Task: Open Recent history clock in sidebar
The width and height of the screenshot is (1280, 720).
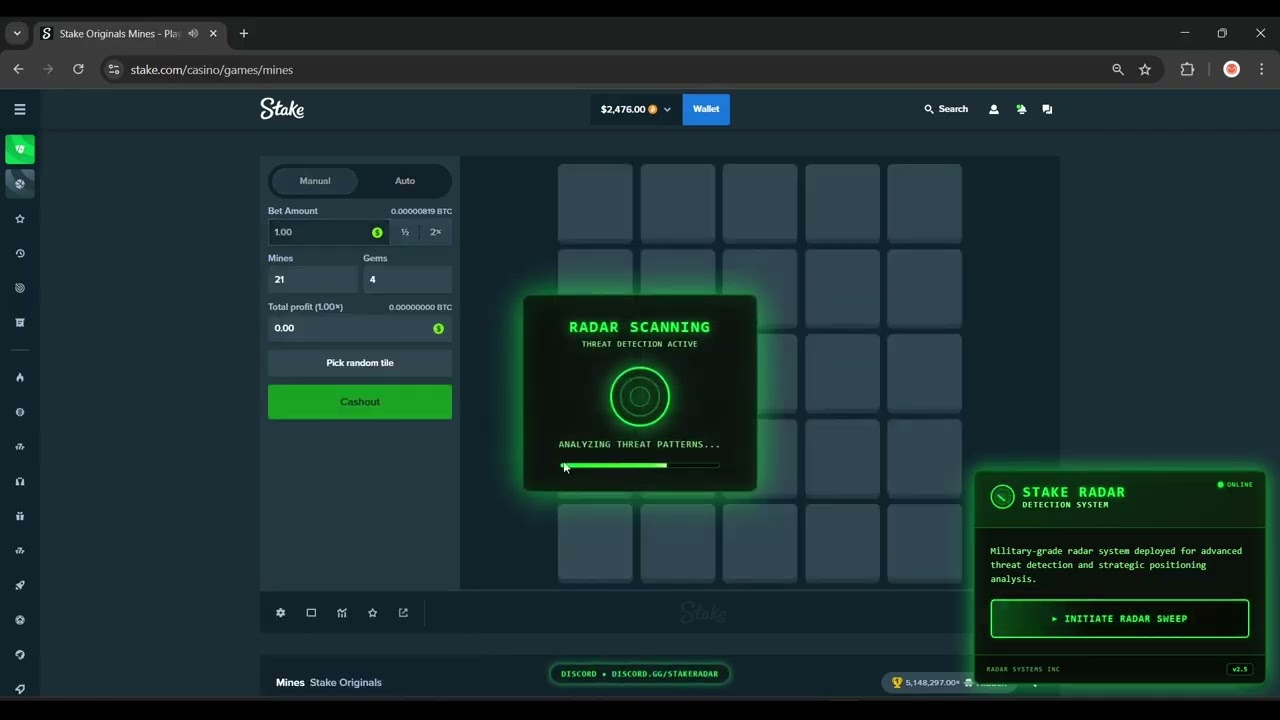Action: pos(20,253)
